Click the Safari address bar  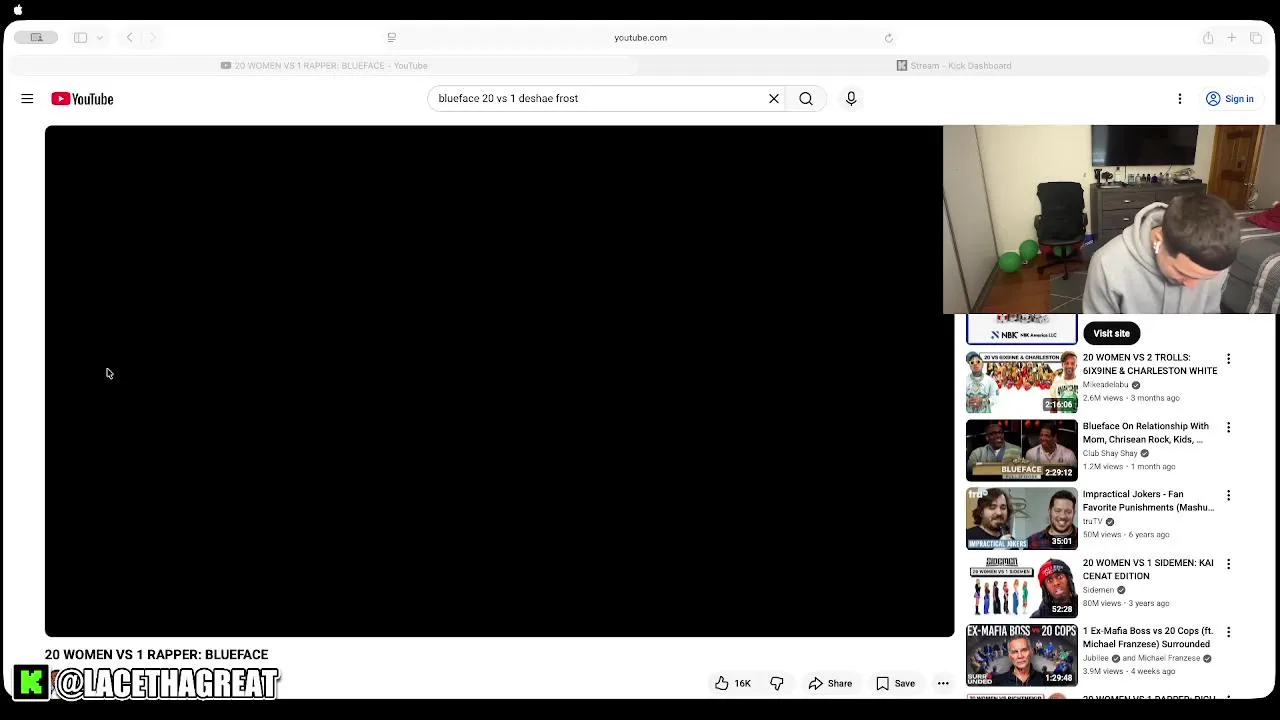tap(640, 38)
